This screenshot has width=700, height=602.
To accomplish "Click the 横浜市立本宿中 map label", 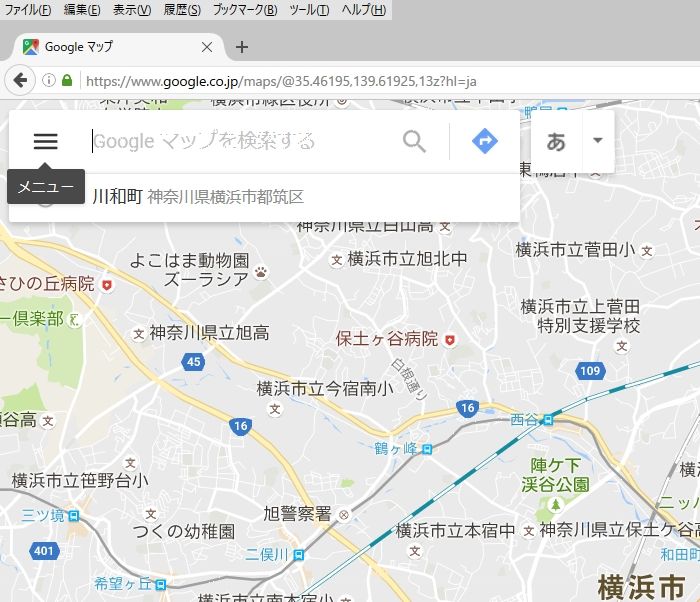I will 455,531.
